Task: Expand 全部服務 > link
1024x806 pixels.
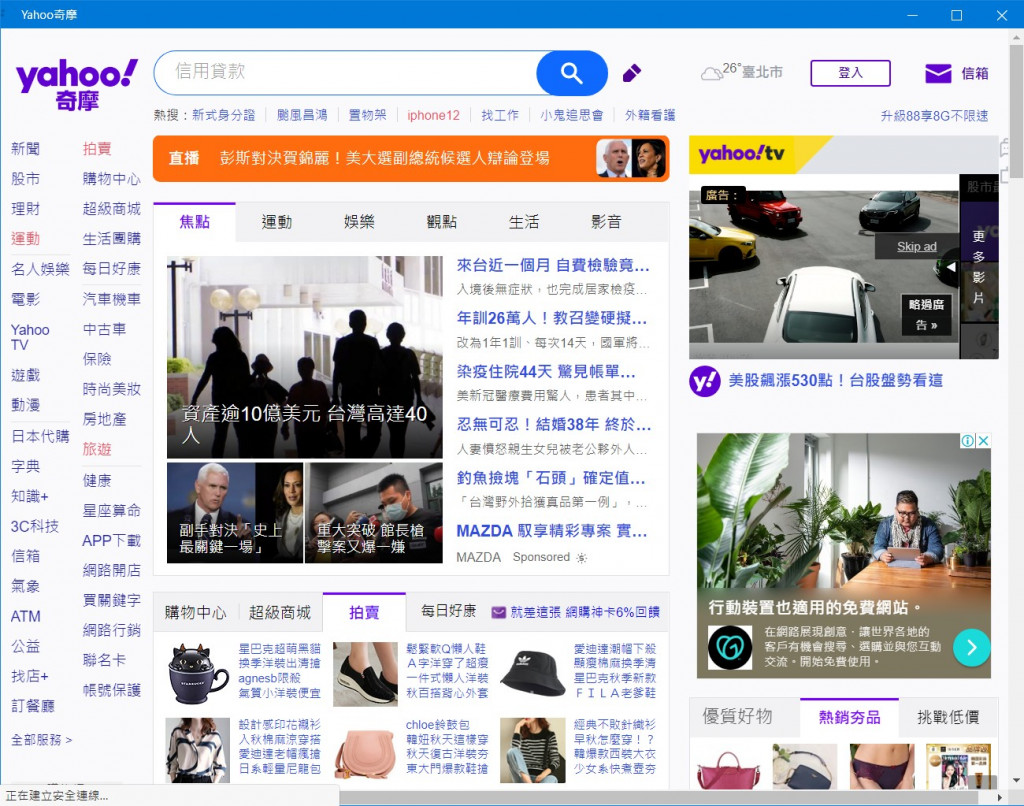Action: [x=42, y=741]
